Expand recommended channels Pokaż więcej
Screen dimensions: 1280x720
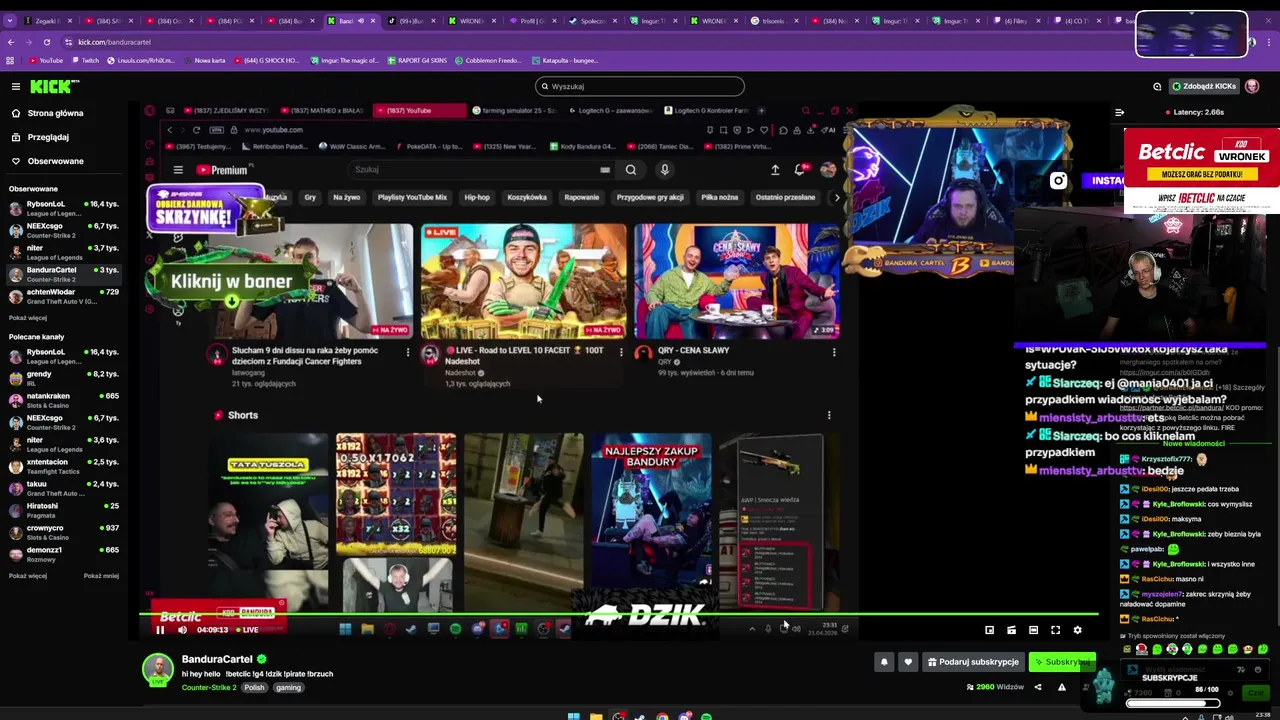pyautogui.click(x=28, y=576)
